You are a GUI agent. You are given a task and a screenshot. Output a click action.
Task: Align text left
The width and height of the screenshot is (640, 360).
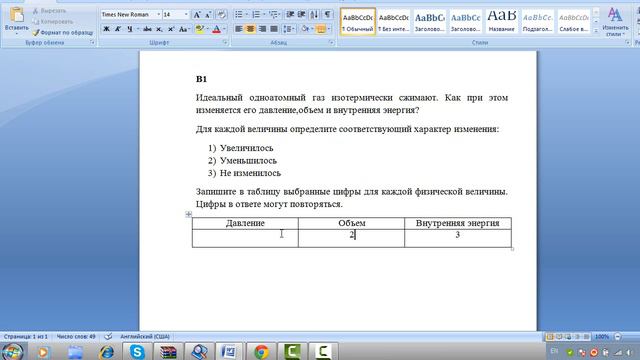[239, 29]
